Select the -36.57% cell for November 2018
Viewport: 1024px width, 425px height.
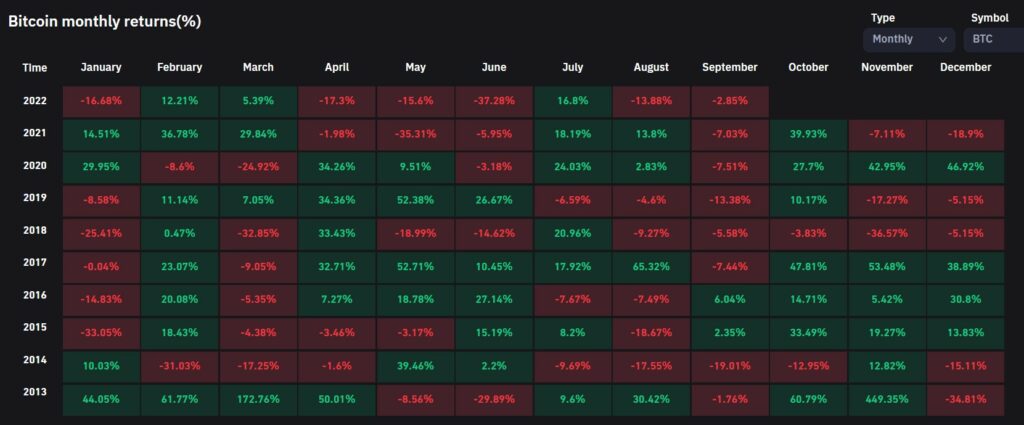point(886,235)
